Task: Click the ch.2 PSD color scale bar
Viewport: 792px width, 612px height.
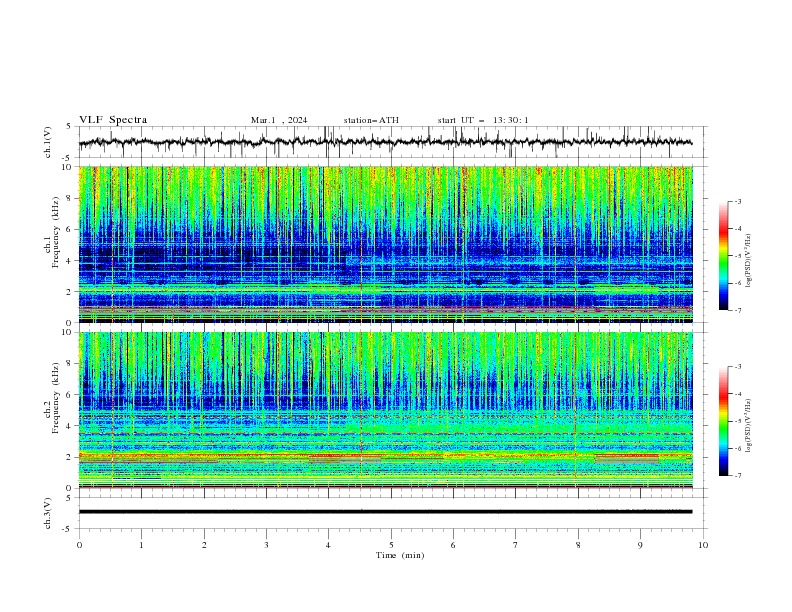Action: tap(723, 421)
